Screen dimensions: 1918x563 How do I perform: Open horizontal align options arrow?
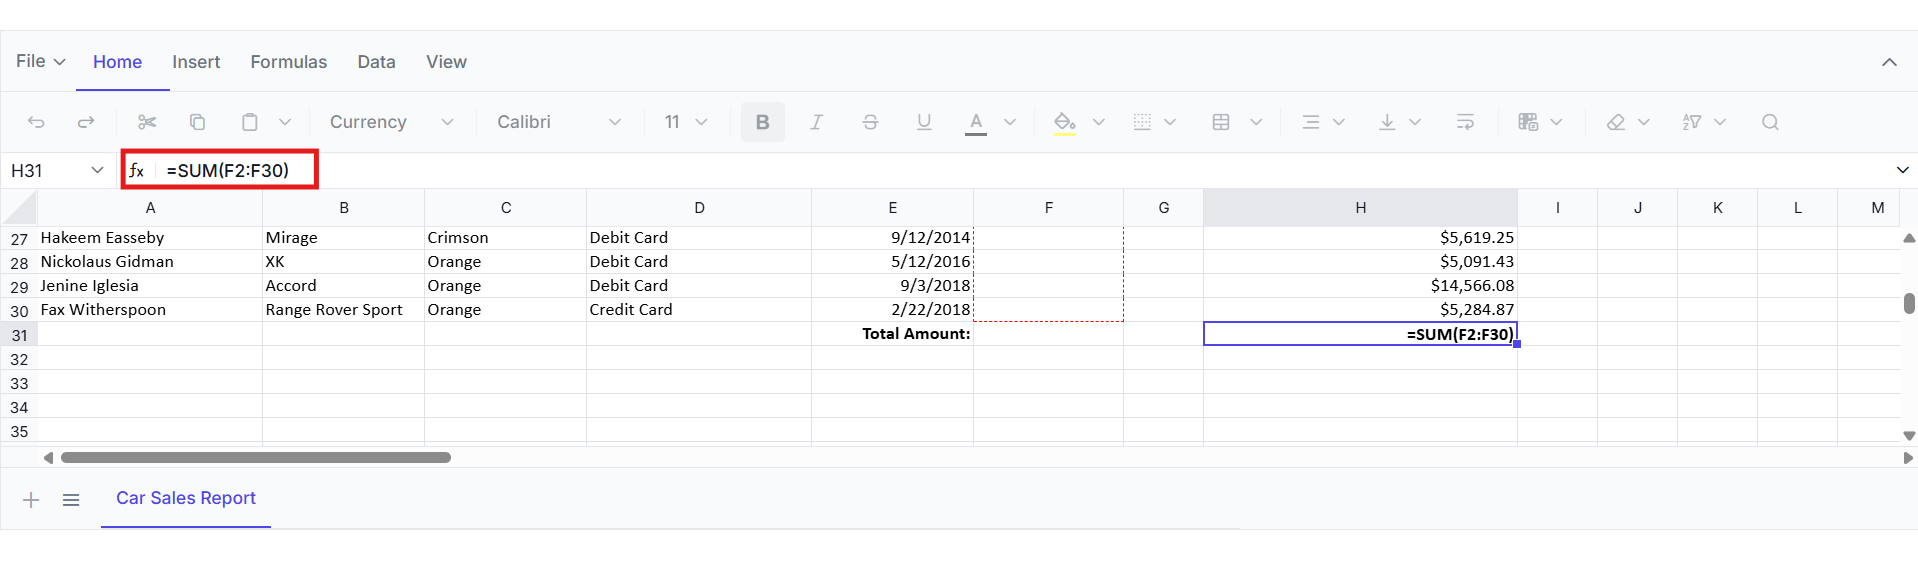(x=1339, y=122)
